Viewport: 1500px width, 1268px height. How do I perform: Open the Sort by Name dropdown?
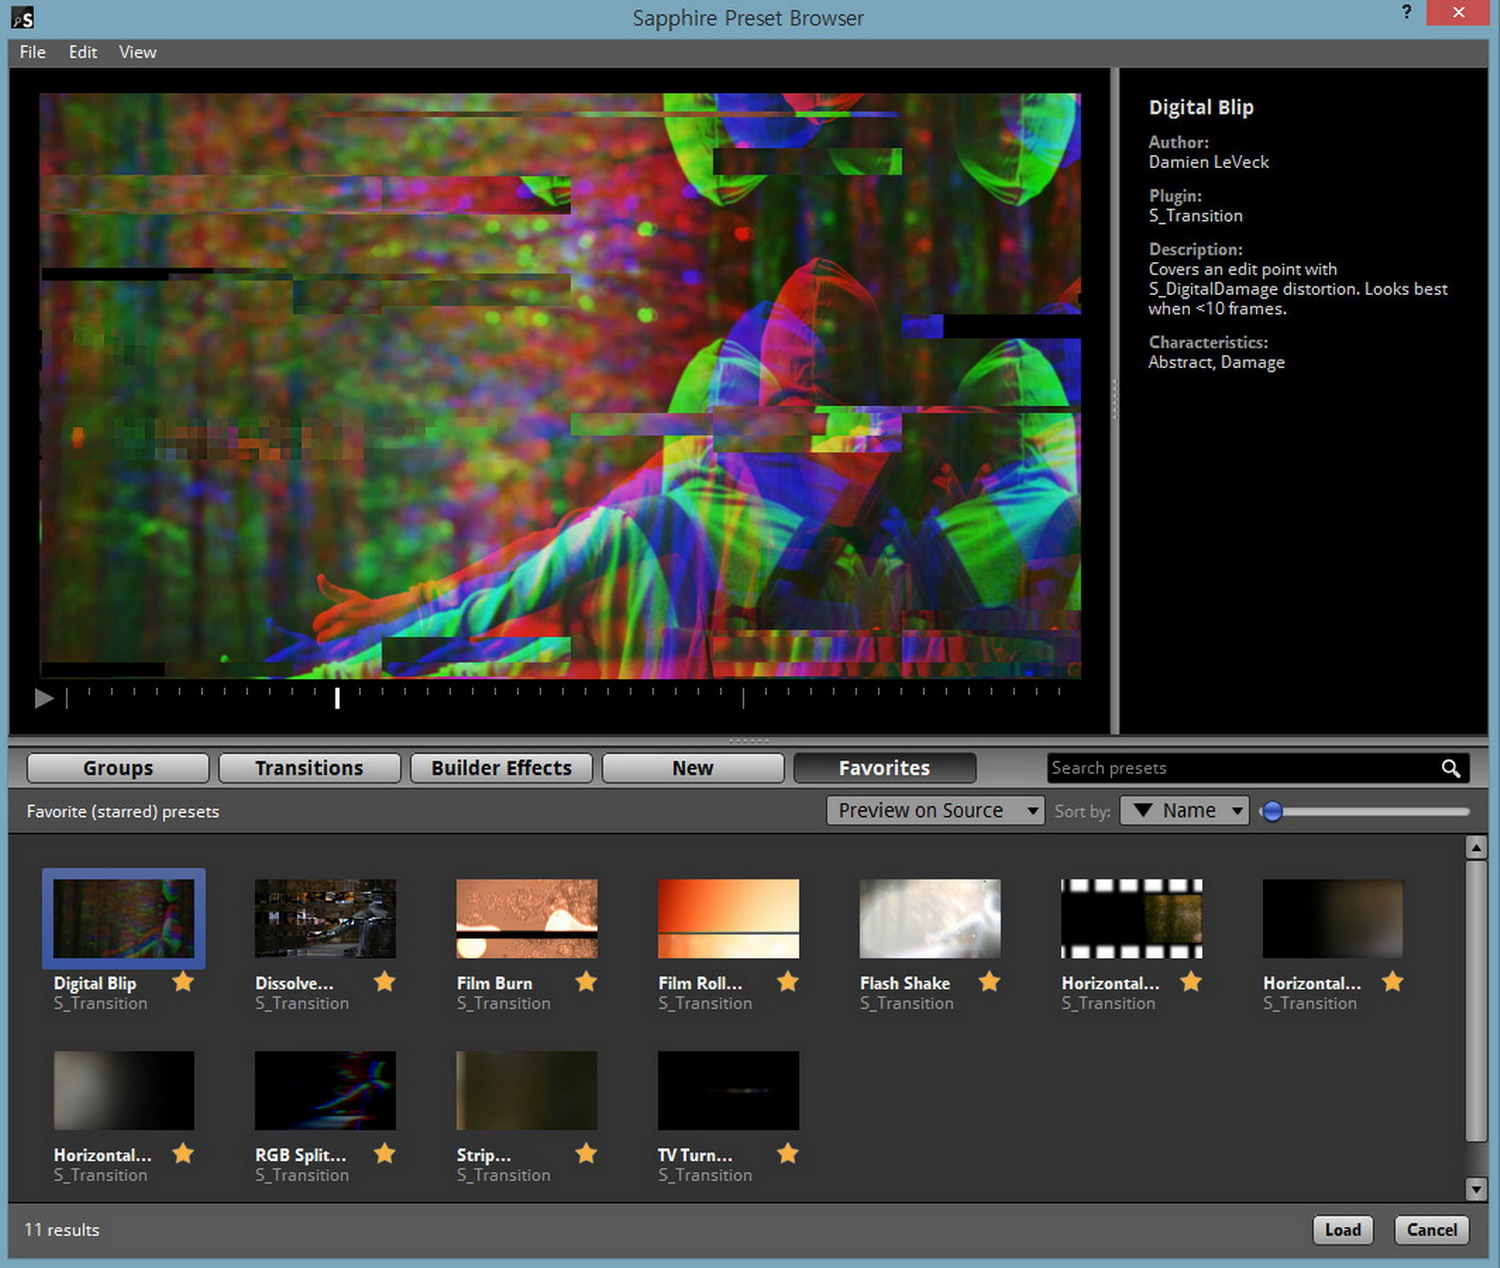point(1185,810)
